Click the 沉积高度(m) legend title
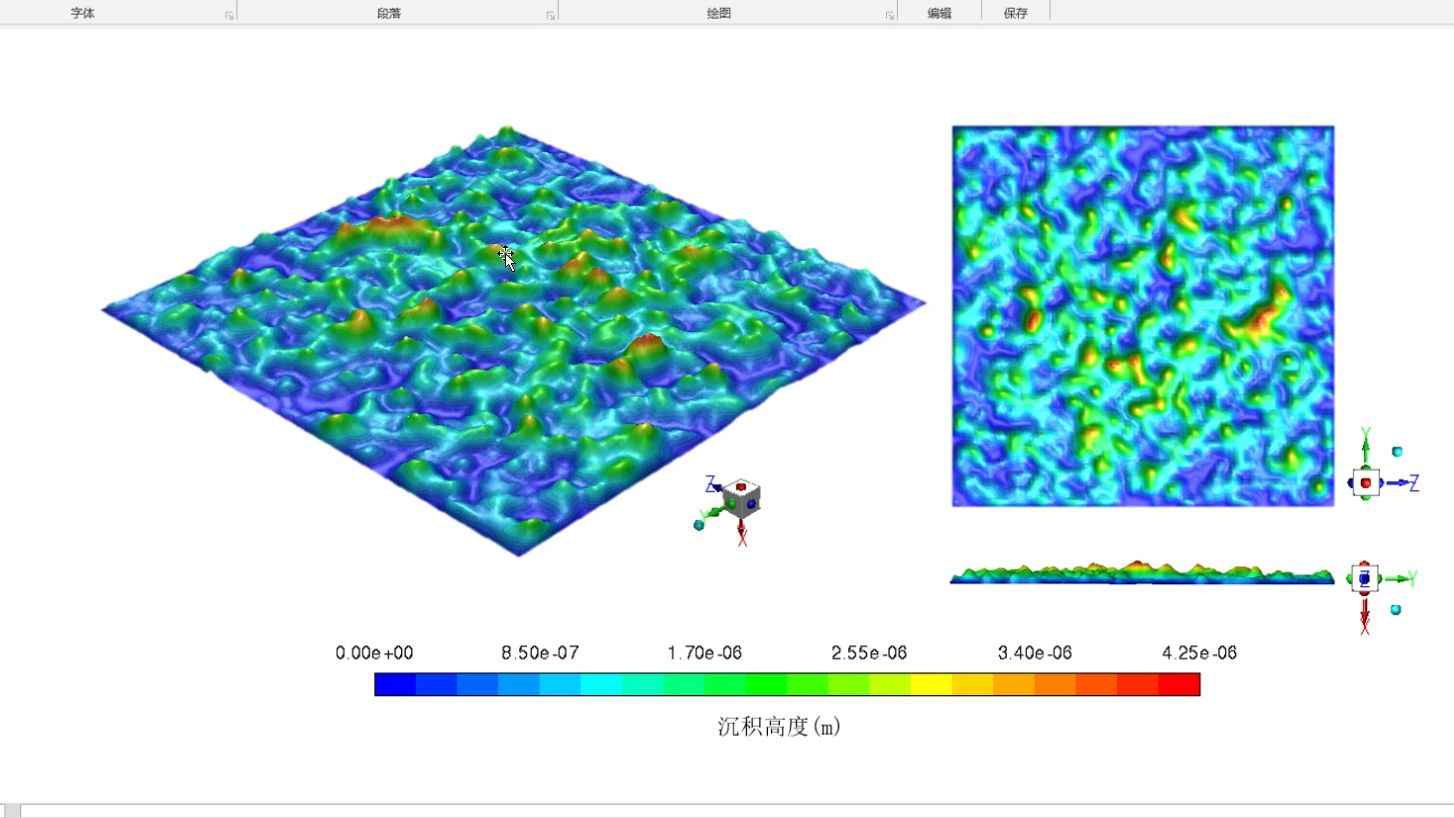Image resolution: width=1454 pixels, height=818 pixels. coord(779,727)
